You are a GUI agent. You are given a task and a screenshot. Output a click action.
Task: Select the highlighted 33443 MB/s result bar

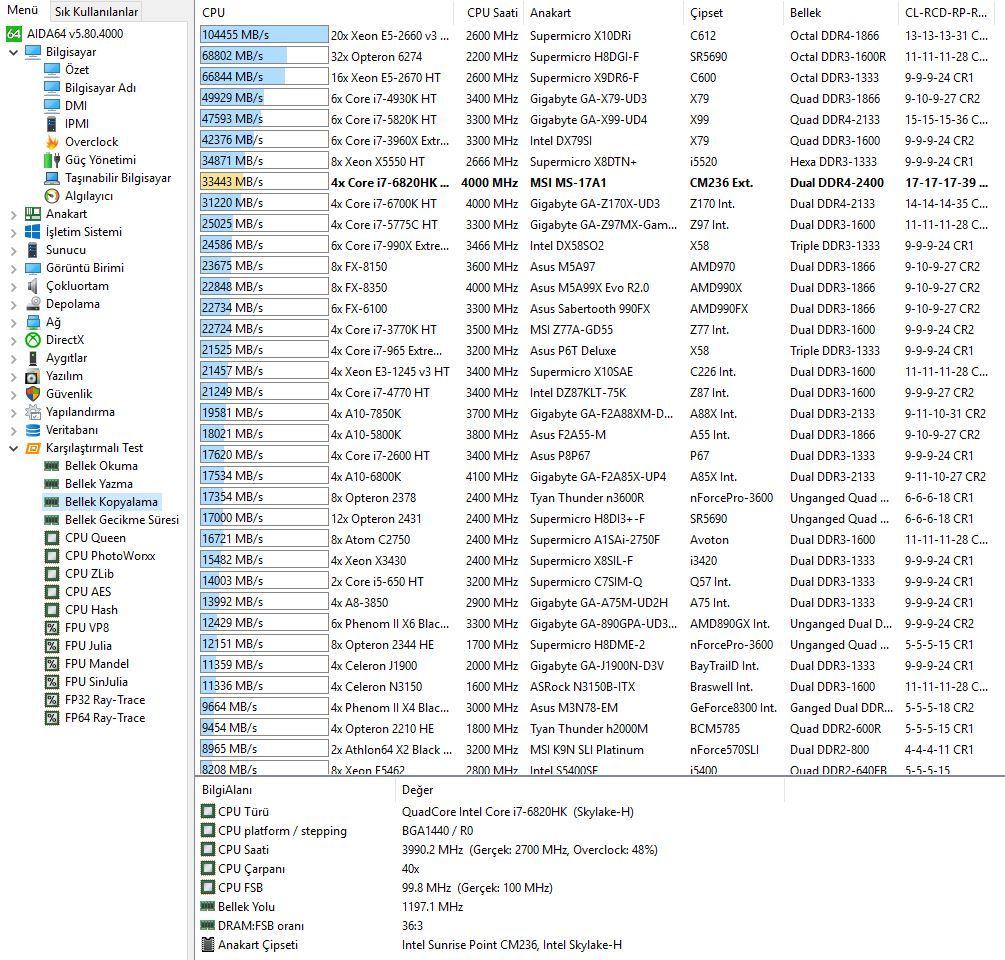pyautogui.click(x=264, y=181)
